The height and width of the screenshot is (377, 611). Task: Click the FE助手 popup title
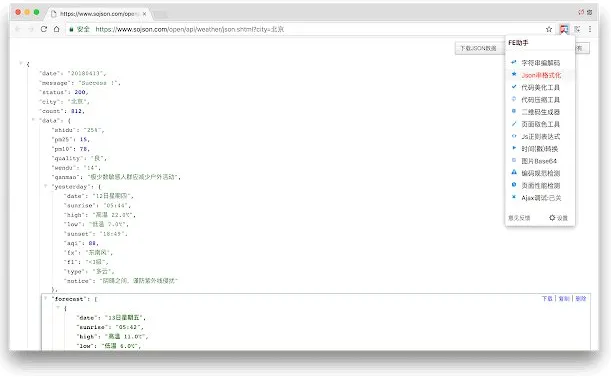tap(518, 42)
